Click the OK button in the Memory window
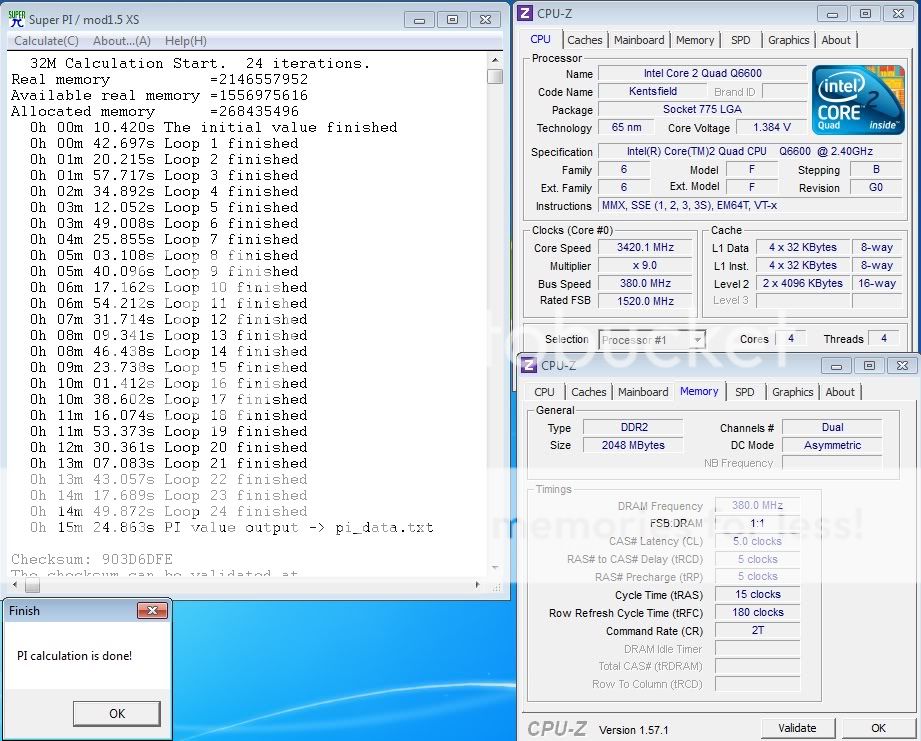The image size is (921, 741). [877, 727]
